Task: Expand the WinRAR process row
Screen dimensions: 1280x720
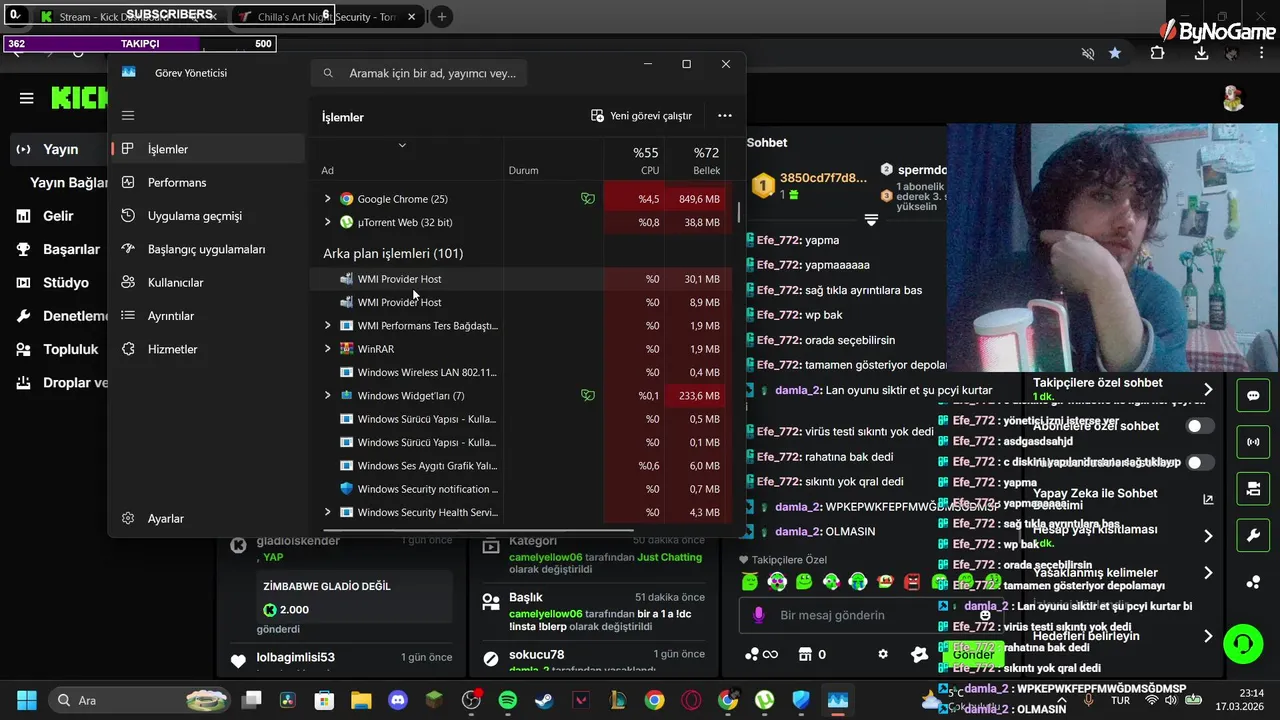Action: pyautogui.click(x=327, y=349)
